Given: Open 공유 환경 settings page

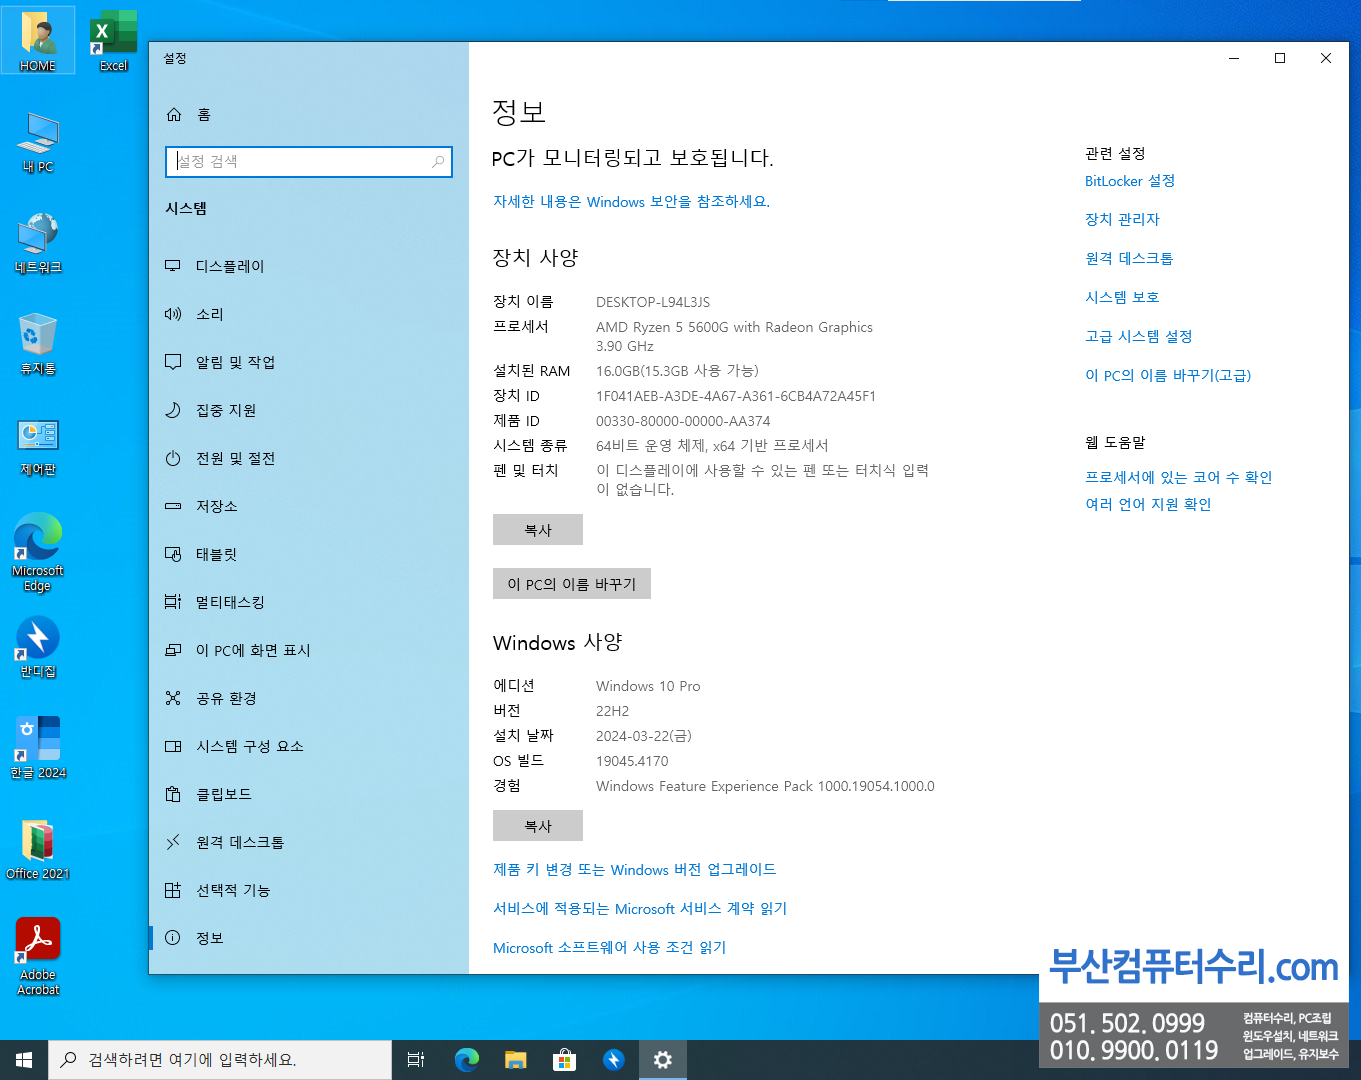Looking at the screenshot, I should click(x=309, y=698).
